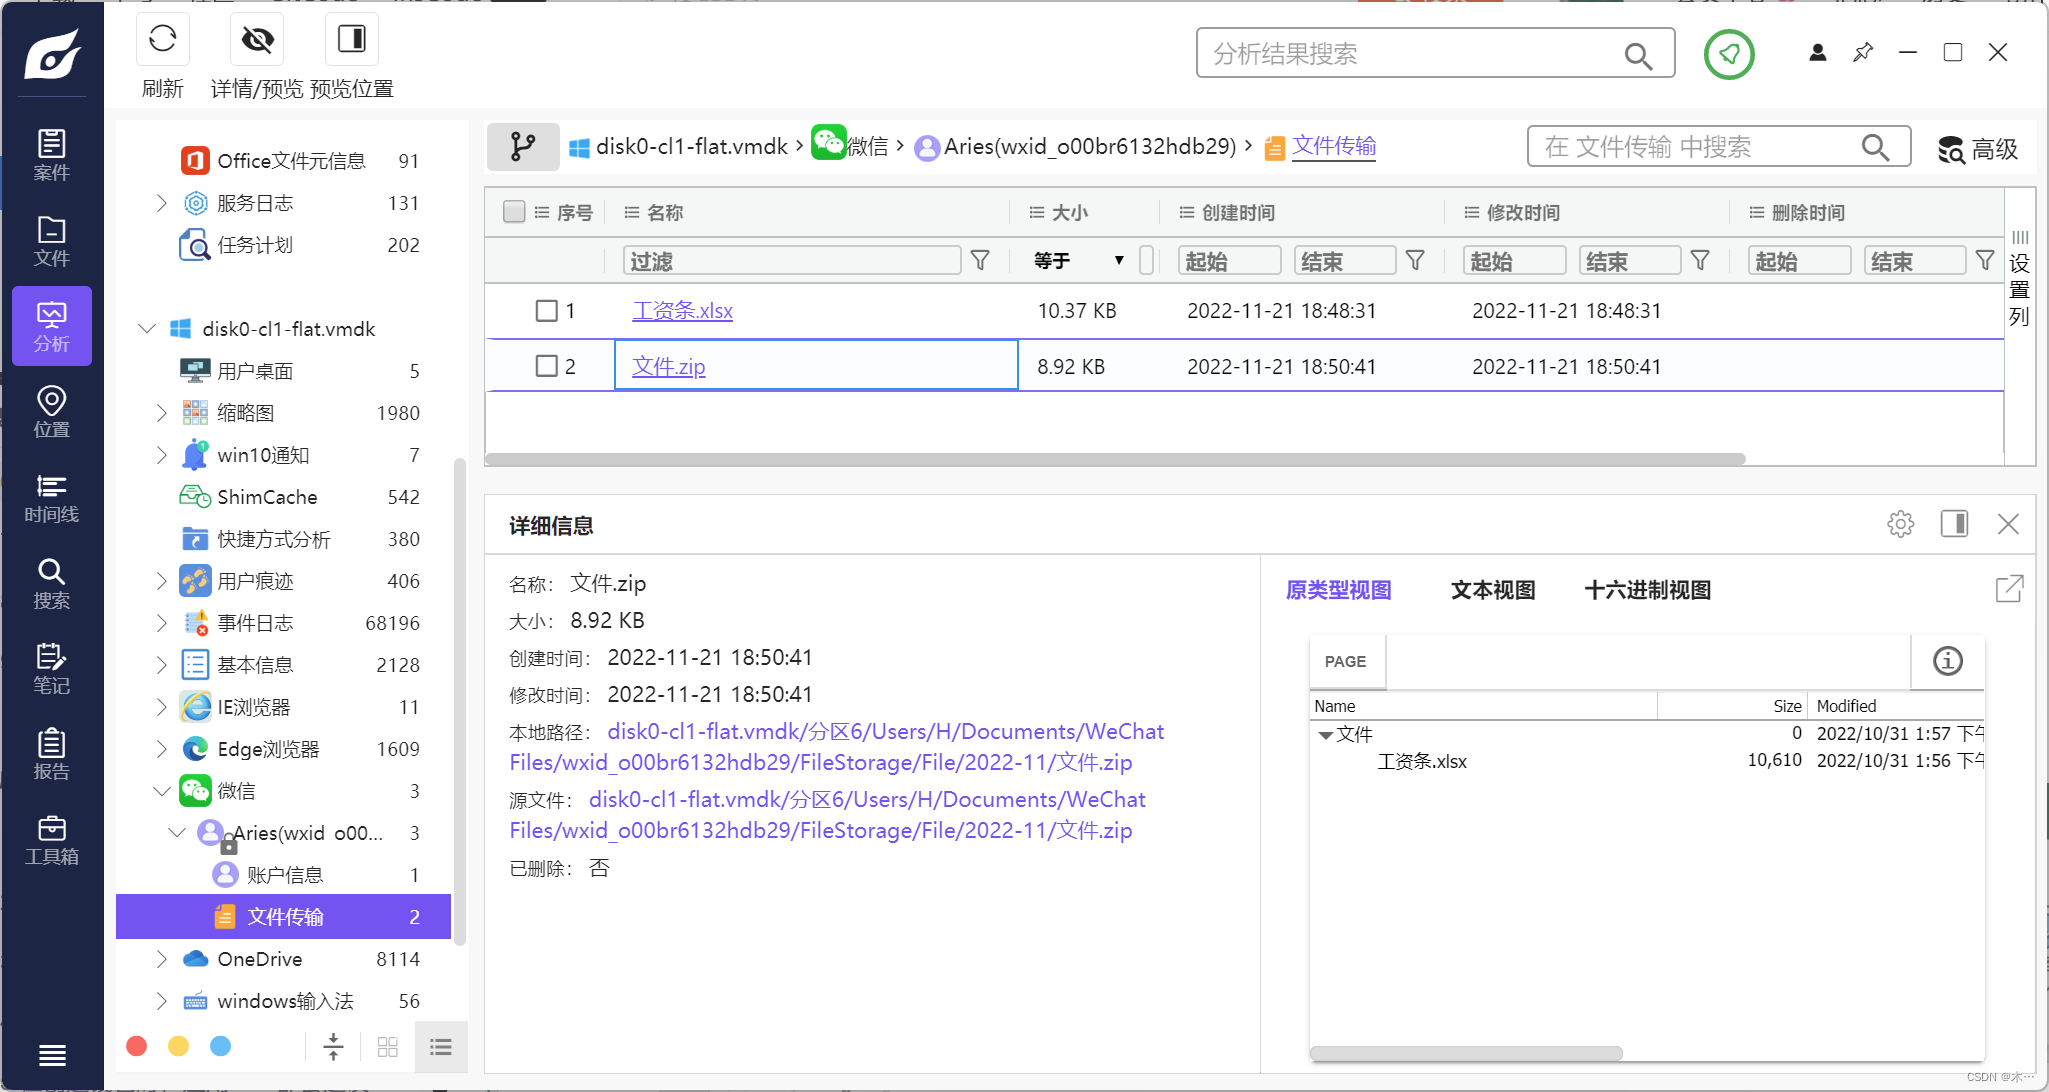Click the 高级 advanced search button
Viewport: 2049px width, 1092px height.
click(1977, 149)
